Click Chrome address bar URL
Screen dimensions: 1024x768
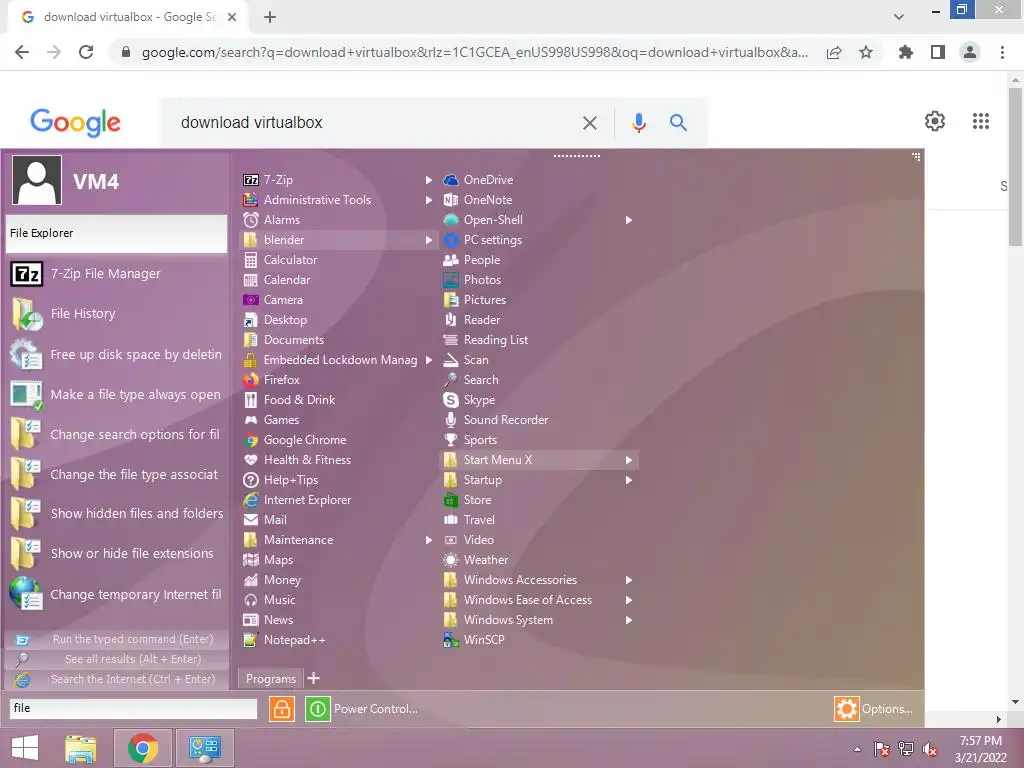[475, 52]
